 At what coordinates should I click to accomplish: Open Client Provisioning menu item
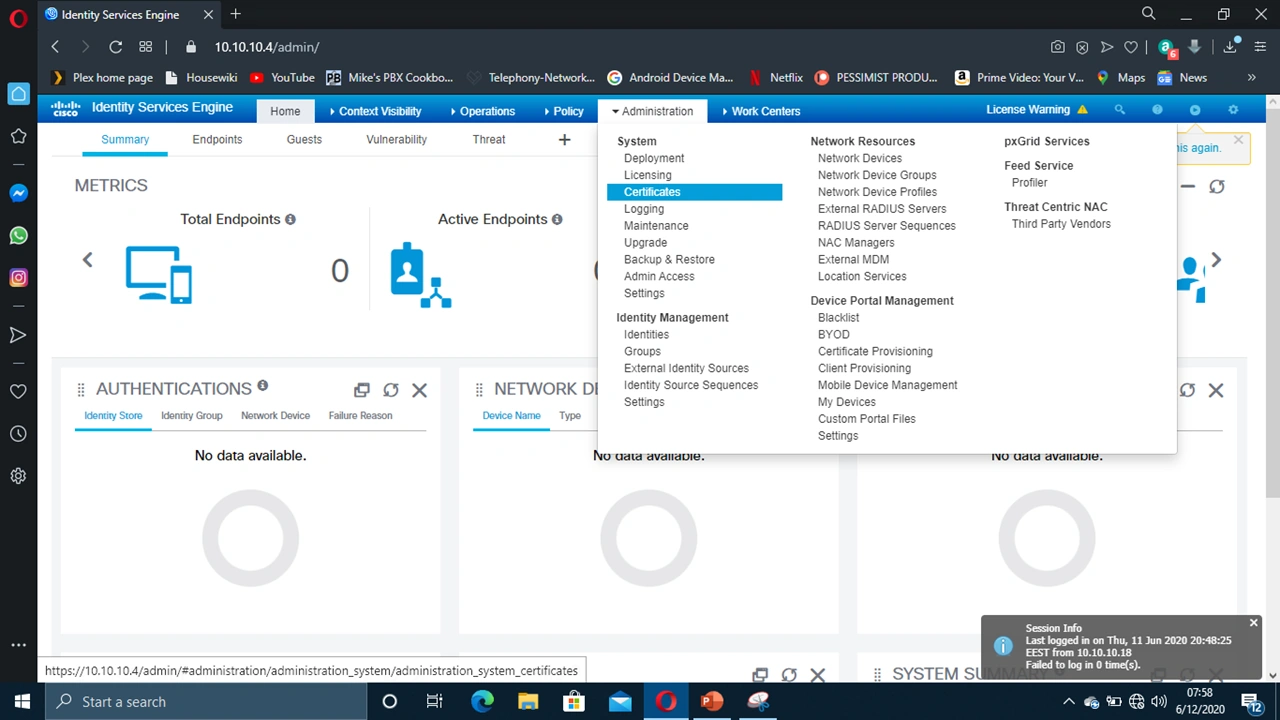click(x=864, y=368)
